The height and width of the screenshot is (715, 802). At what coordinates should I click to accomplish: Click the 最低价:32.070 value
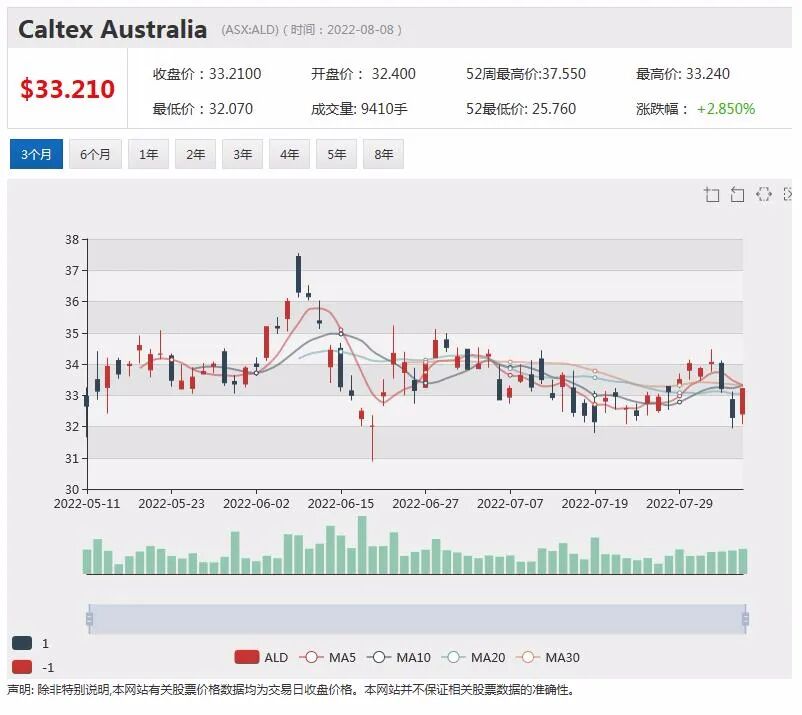pyautogui.click(x=203, y=109)
